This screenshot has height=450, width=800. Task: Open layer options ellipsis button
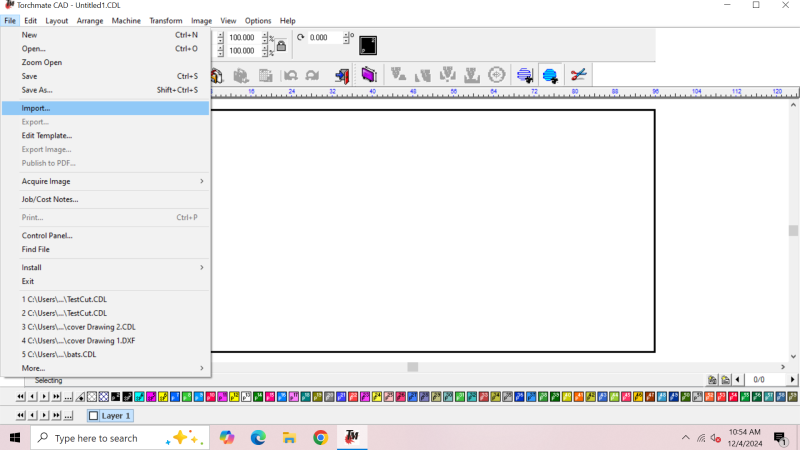[x=68, y=416]
